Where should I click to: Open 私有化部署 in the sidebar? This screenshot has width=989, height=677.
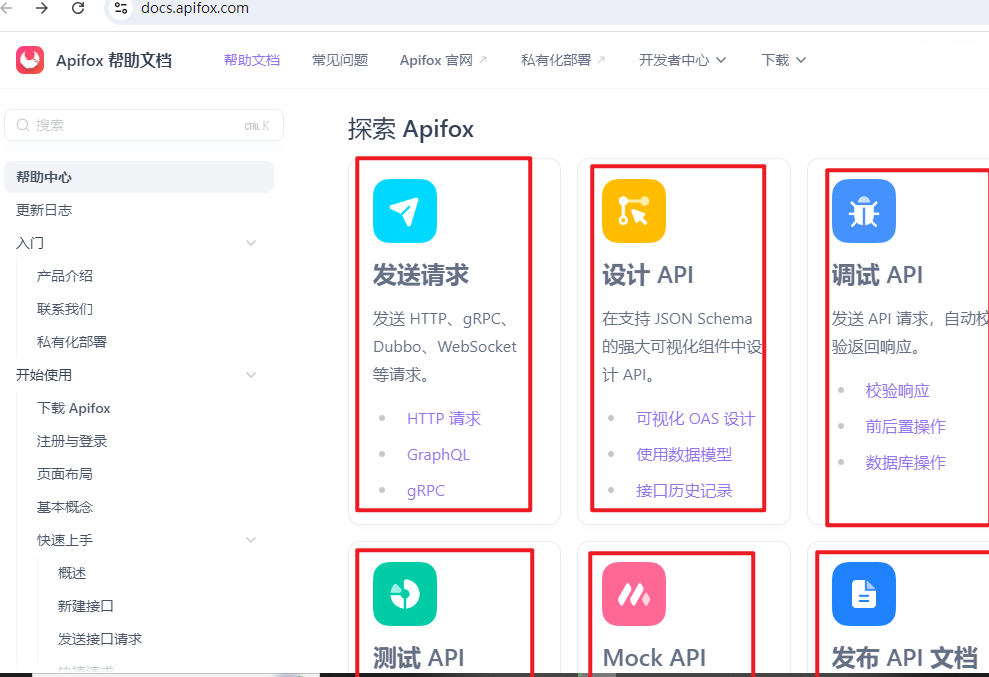coord(71,342)
